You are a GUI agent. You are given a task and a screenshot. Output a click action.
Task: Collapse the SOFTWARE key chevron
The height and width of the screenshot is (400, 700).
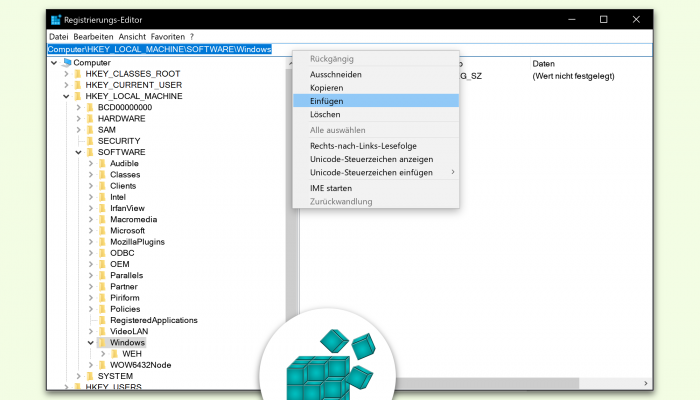79,152
